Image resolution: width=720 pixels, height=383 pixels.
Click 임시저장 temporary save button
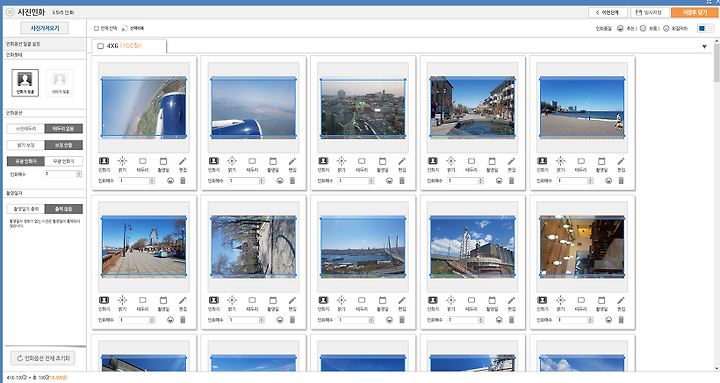(649, 12)
